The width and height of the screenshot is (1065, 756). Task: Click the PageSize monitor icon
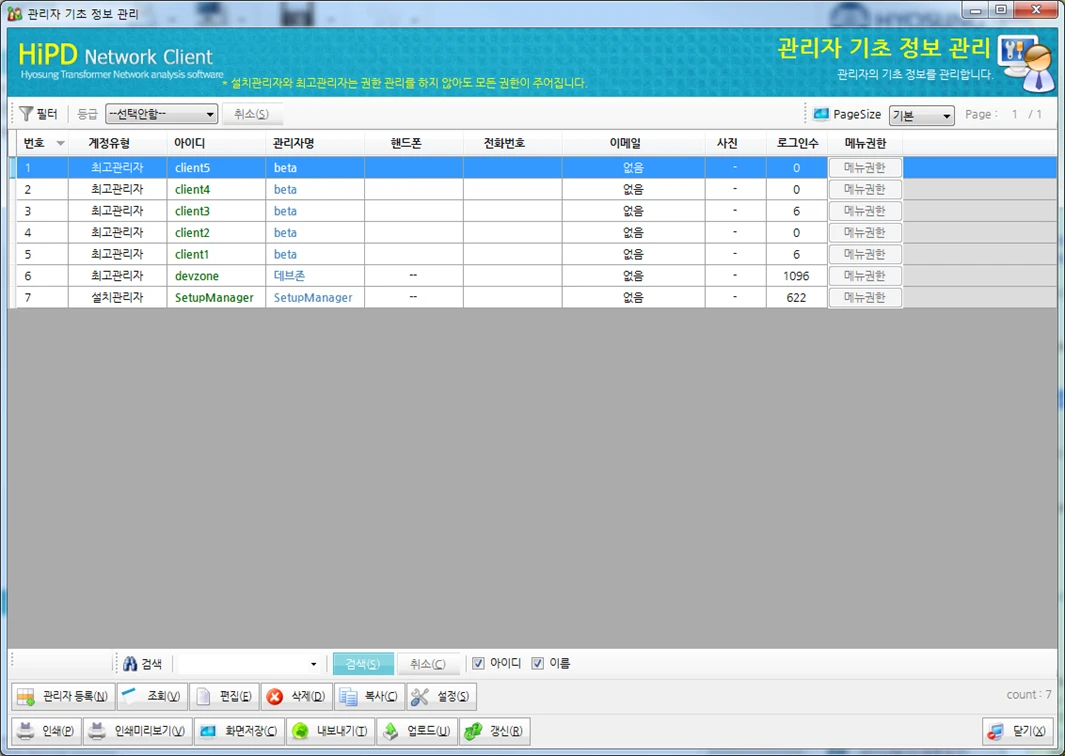click(x=820, y=114)
